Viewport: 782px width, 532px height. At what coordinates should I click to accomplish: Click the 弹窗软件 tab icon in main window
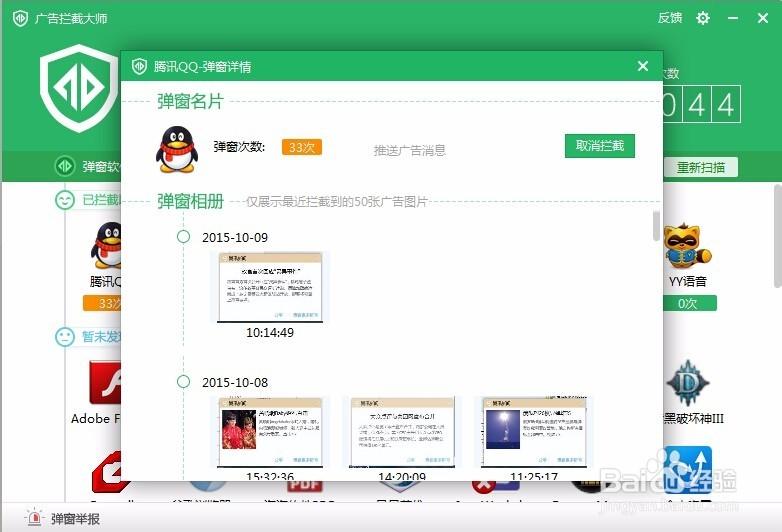coord(65,166)
